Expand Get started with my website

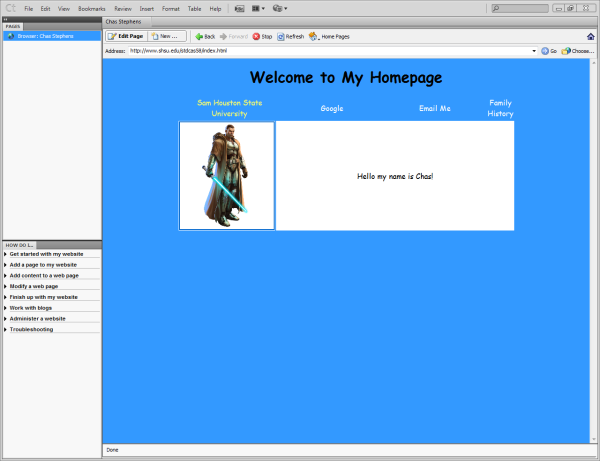[x=46, y=254]
